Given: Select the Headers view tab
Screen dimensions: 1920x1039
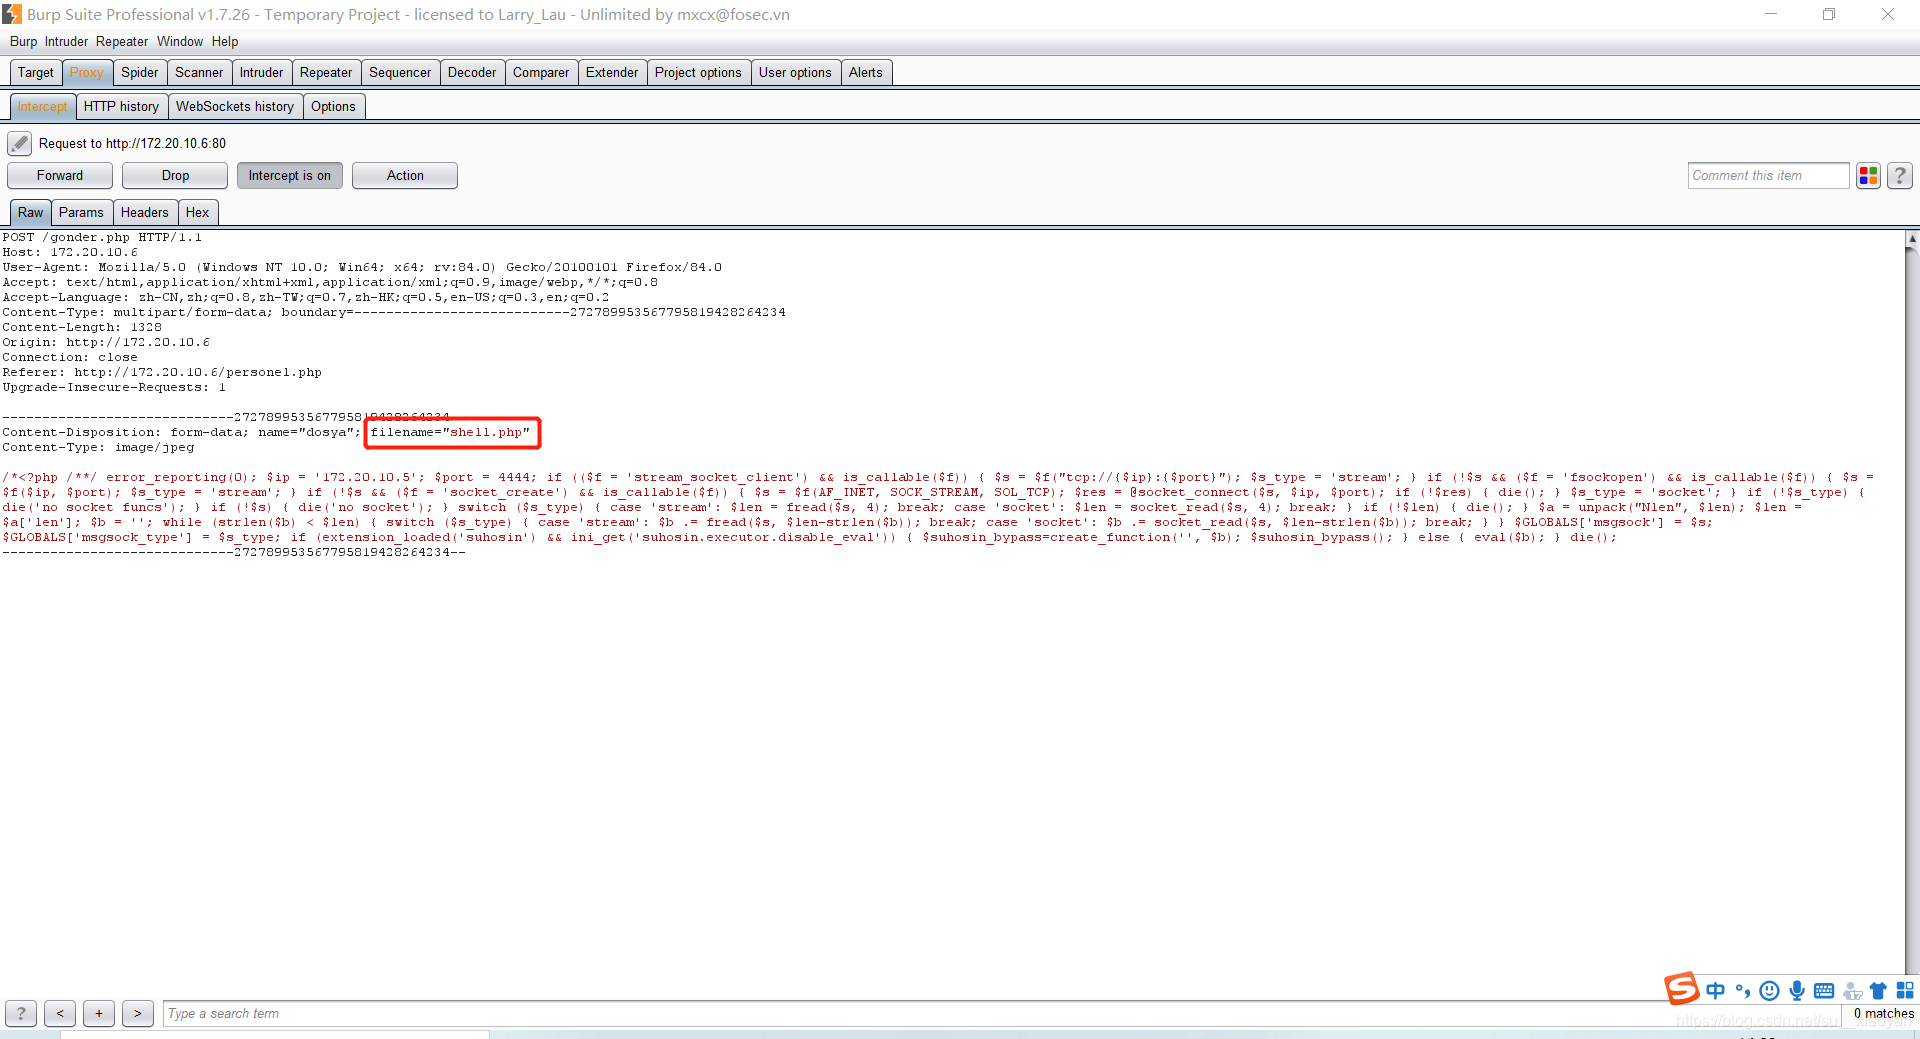Looking at the screenshot, I should [x=145, y=212].
